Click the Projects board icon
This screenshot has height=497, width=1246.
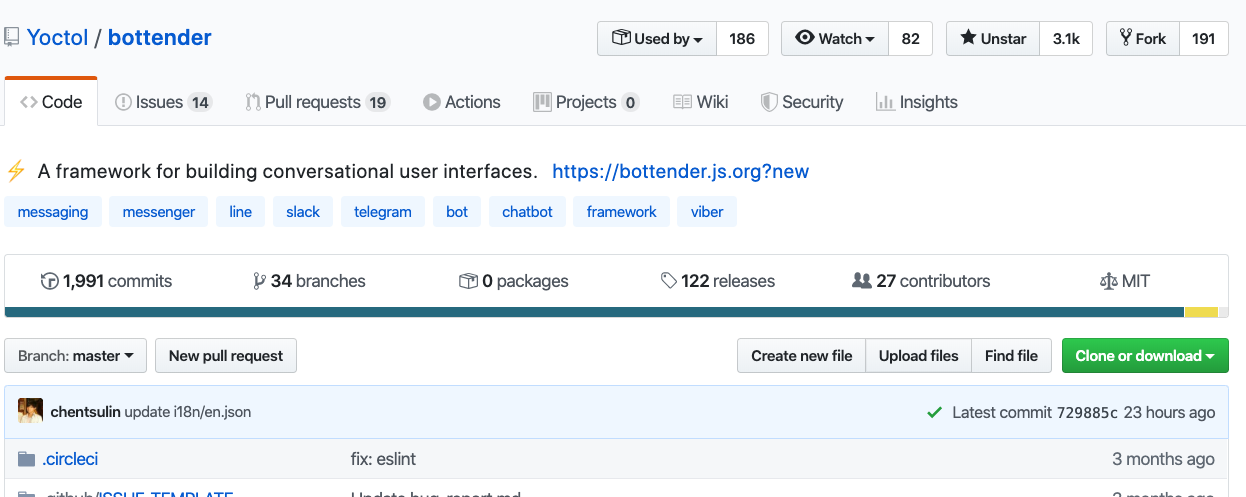(542, 102)
